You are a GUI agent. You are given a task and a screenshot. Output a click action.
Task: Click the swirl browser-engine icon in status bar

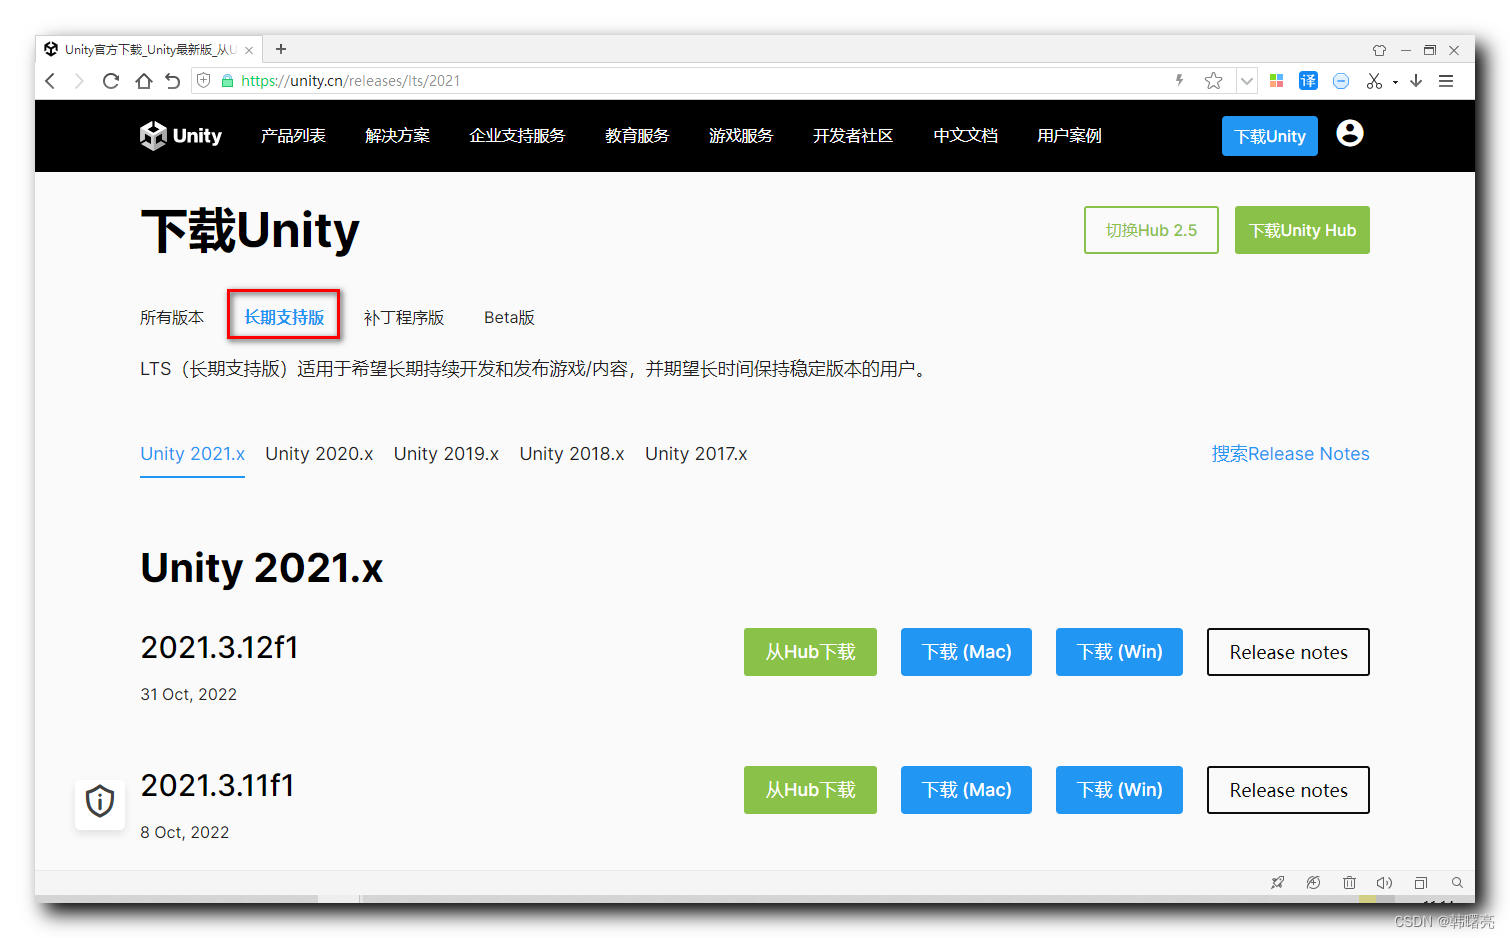click(x=1313, y=883)
